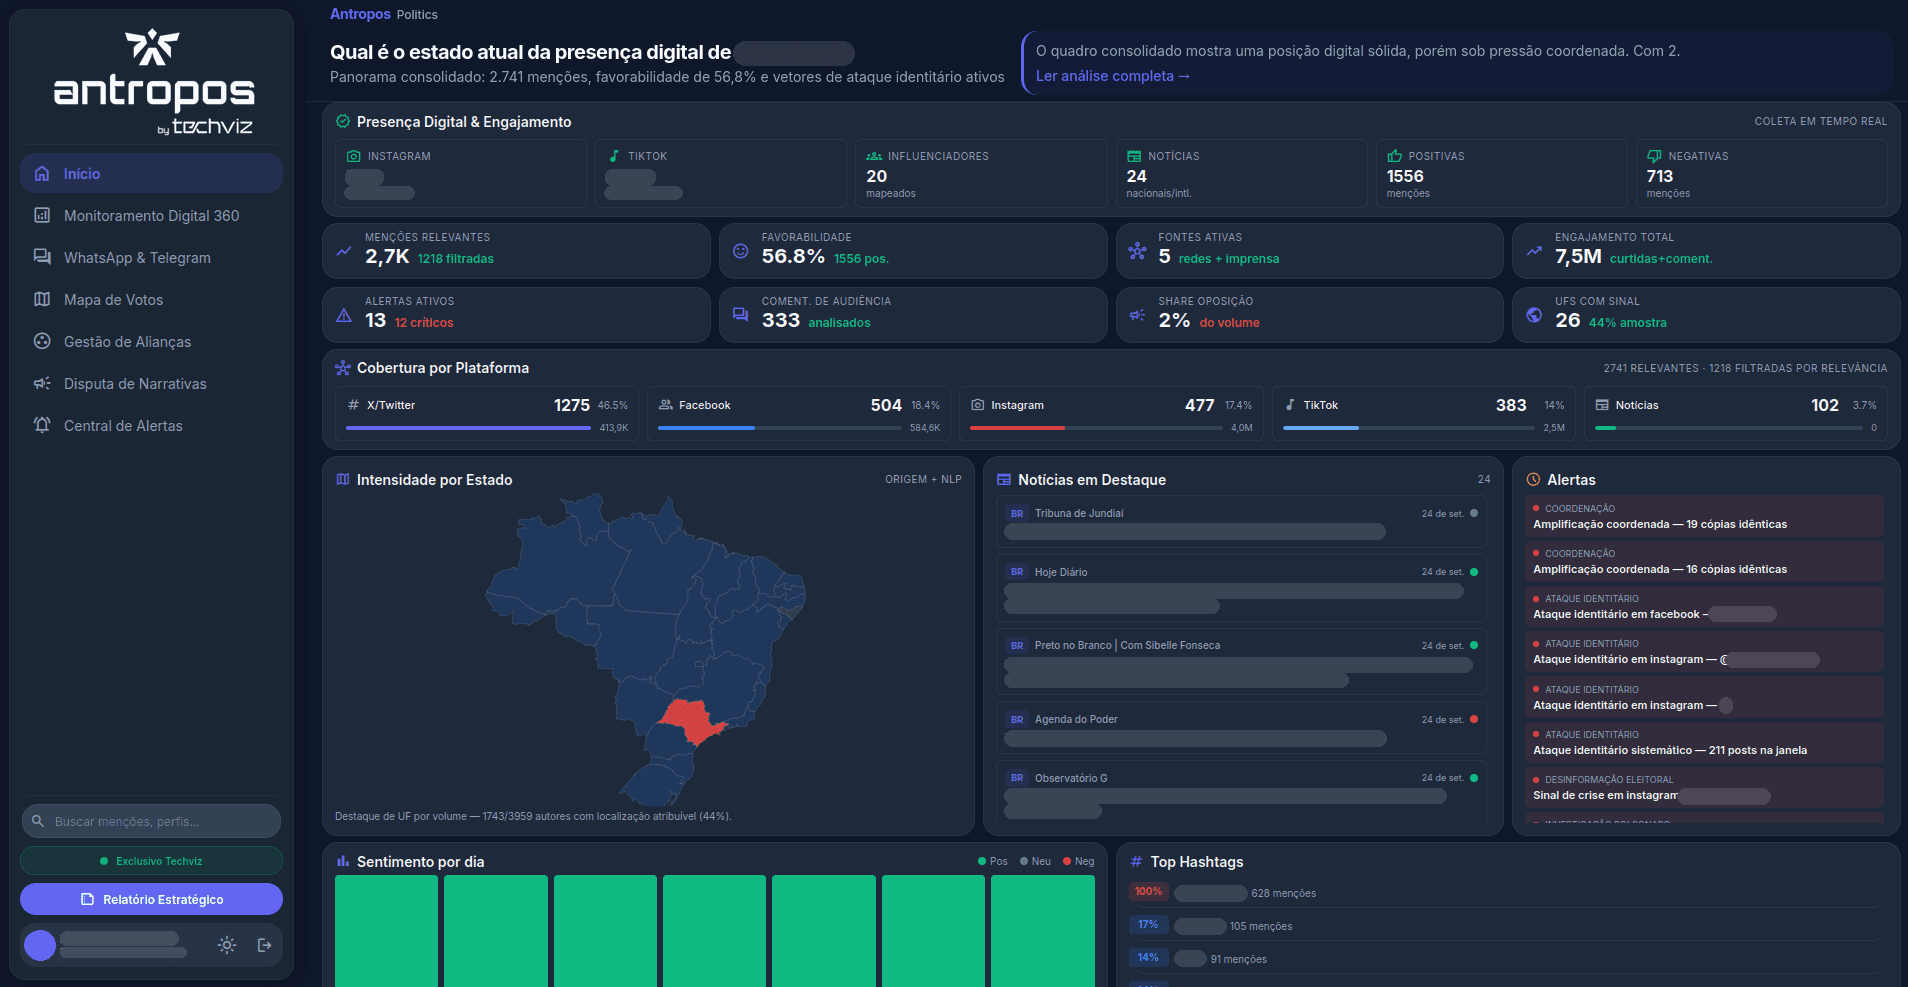Click the Coment. de Audiência chat icon
This screenshot has height=987, width=1908.
(740, 315)
